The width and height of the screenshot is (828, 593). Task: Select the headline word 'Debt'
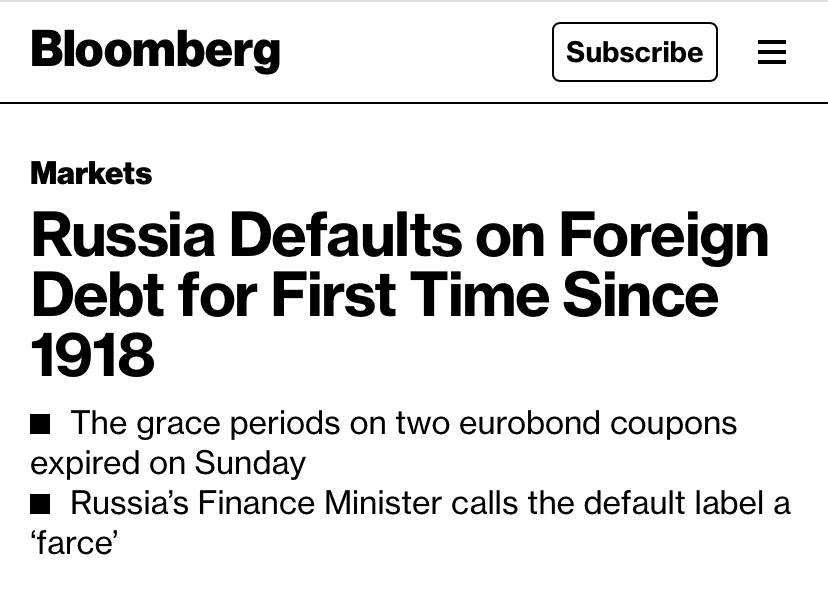click(x=98, y=295)
